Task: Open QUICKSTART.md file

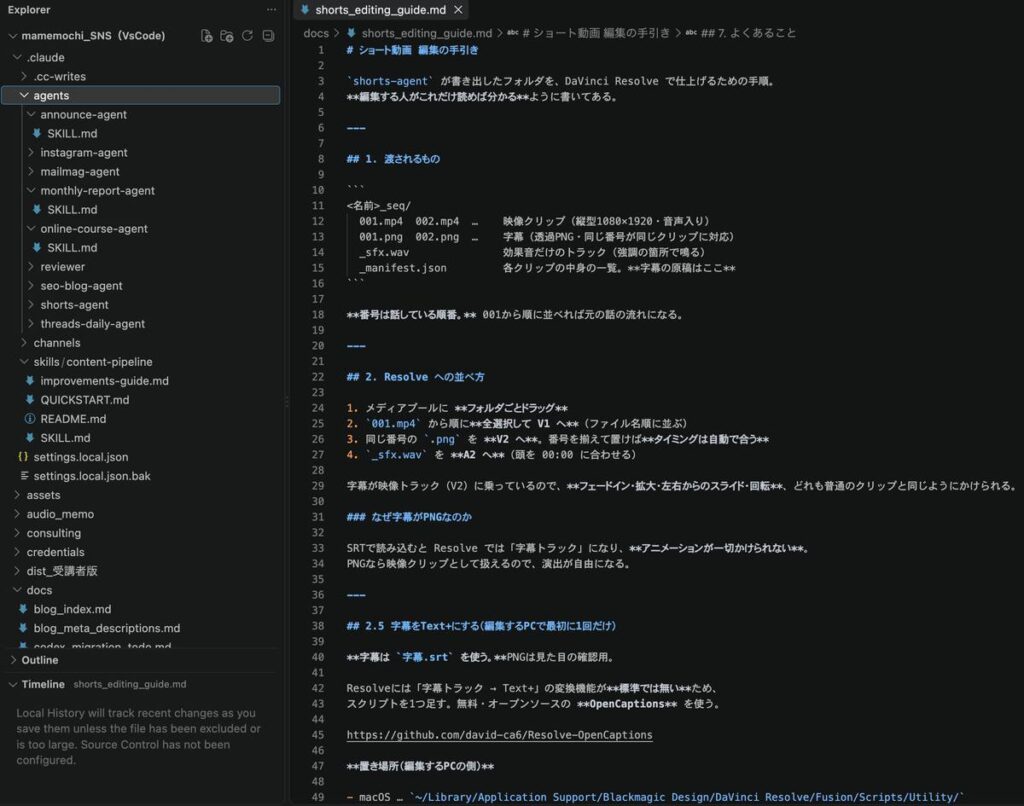Action: pyautogui.click(x=85, y=400)
